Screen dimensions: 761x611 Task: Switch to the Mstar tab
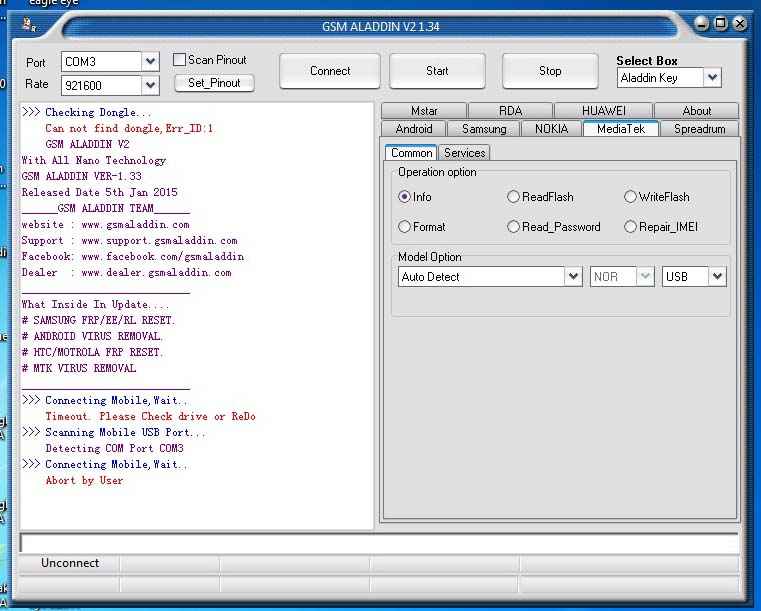pos(424,111)
